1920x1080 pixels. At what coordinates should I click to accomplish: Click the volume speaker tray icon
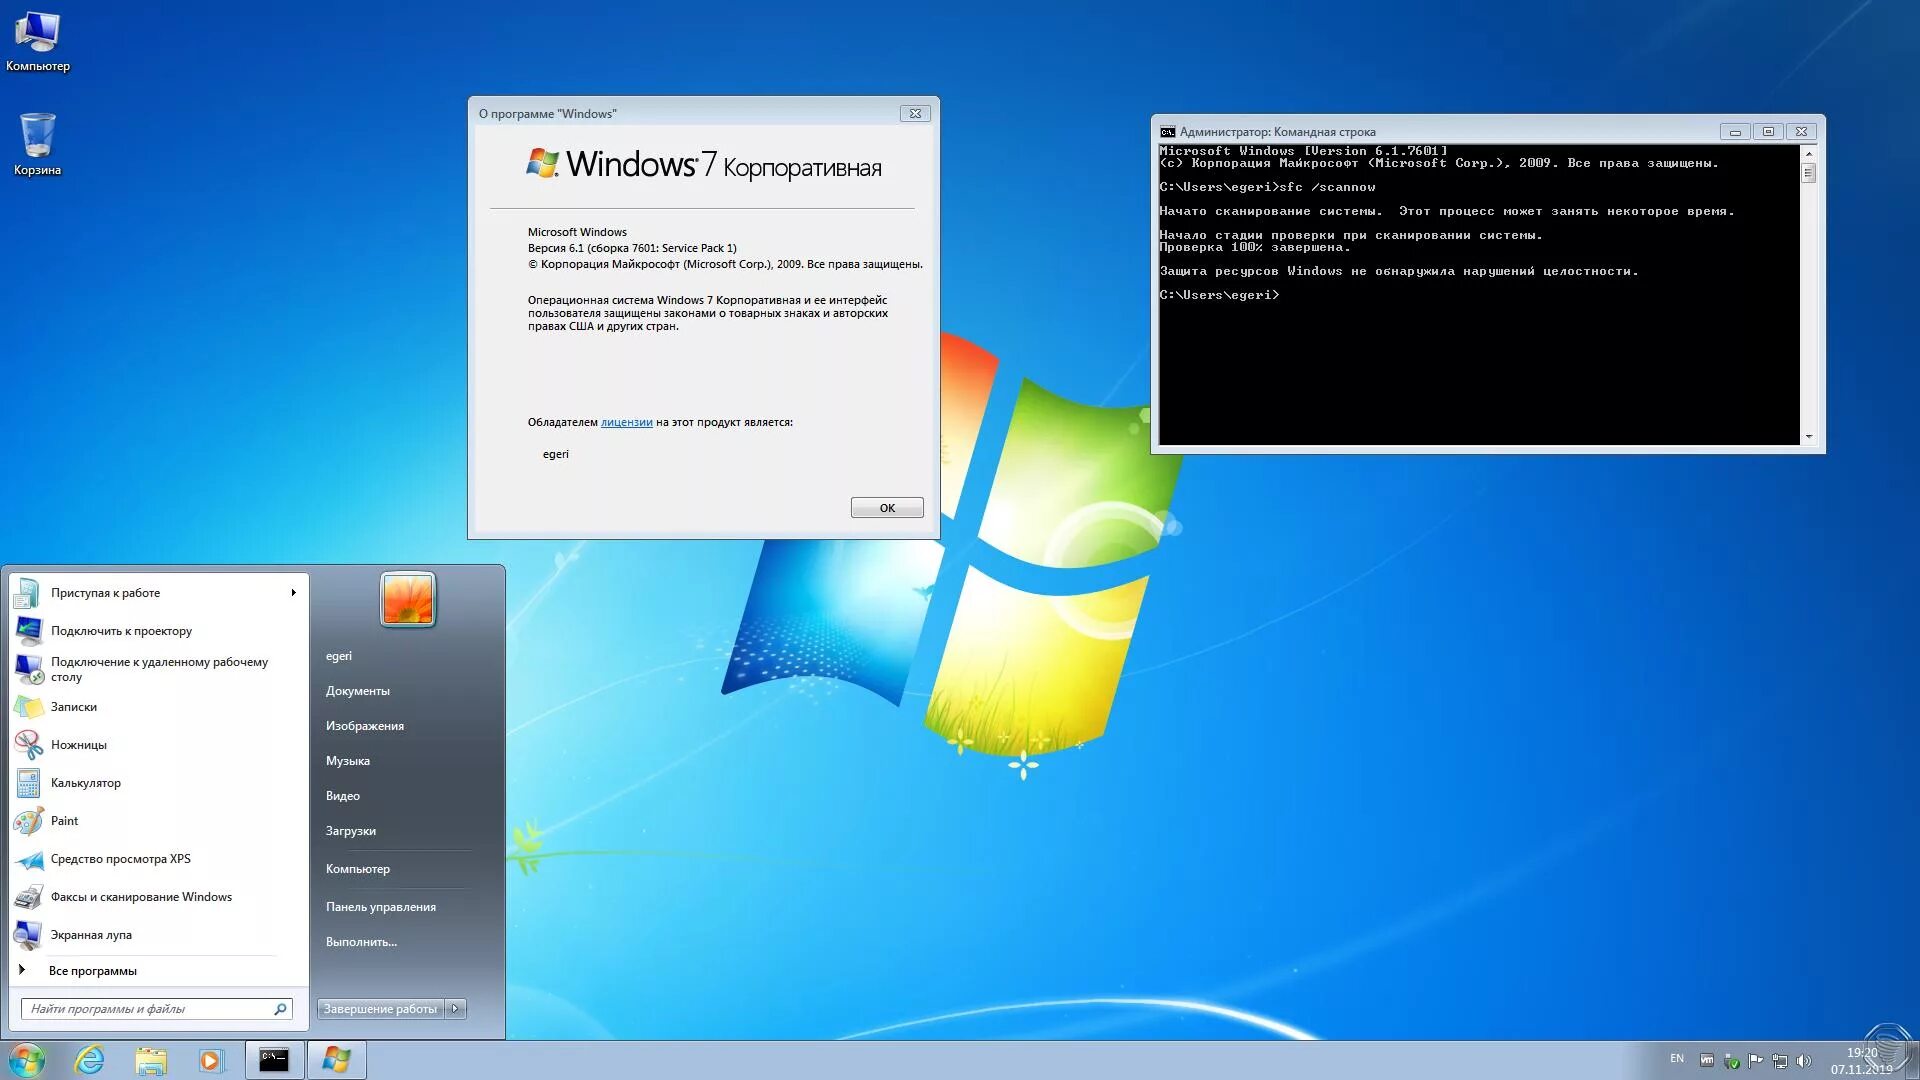coord(1803,1061)
